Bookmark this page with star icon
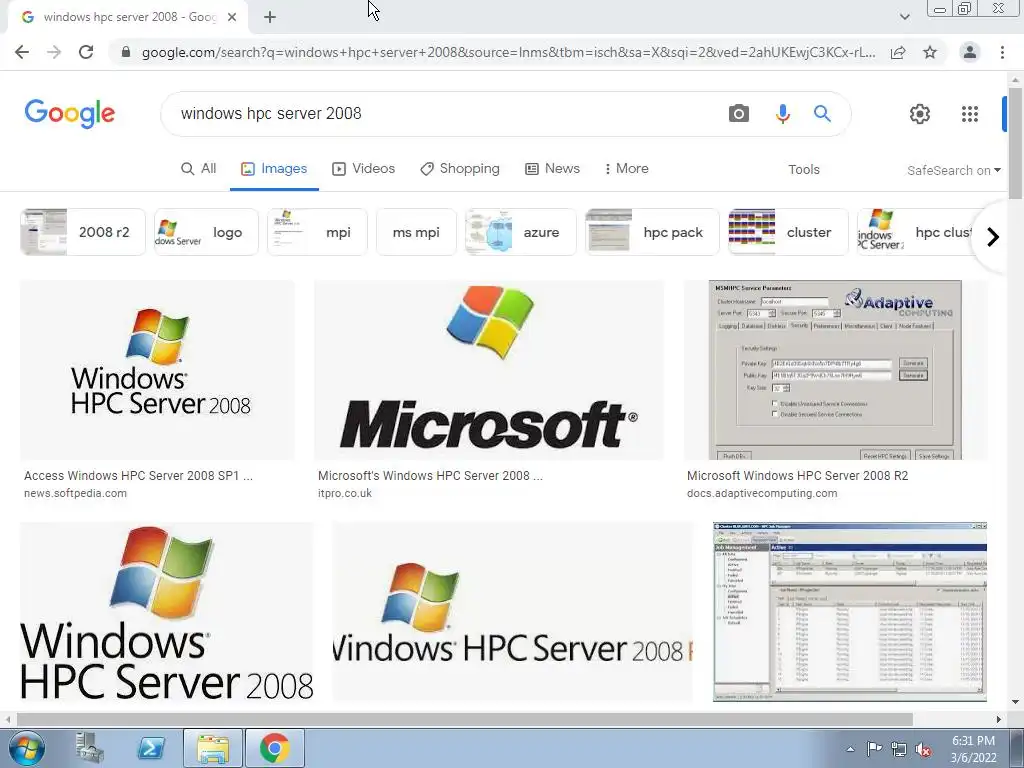Viewport: 1024px width, 768px height. [930, 52]
